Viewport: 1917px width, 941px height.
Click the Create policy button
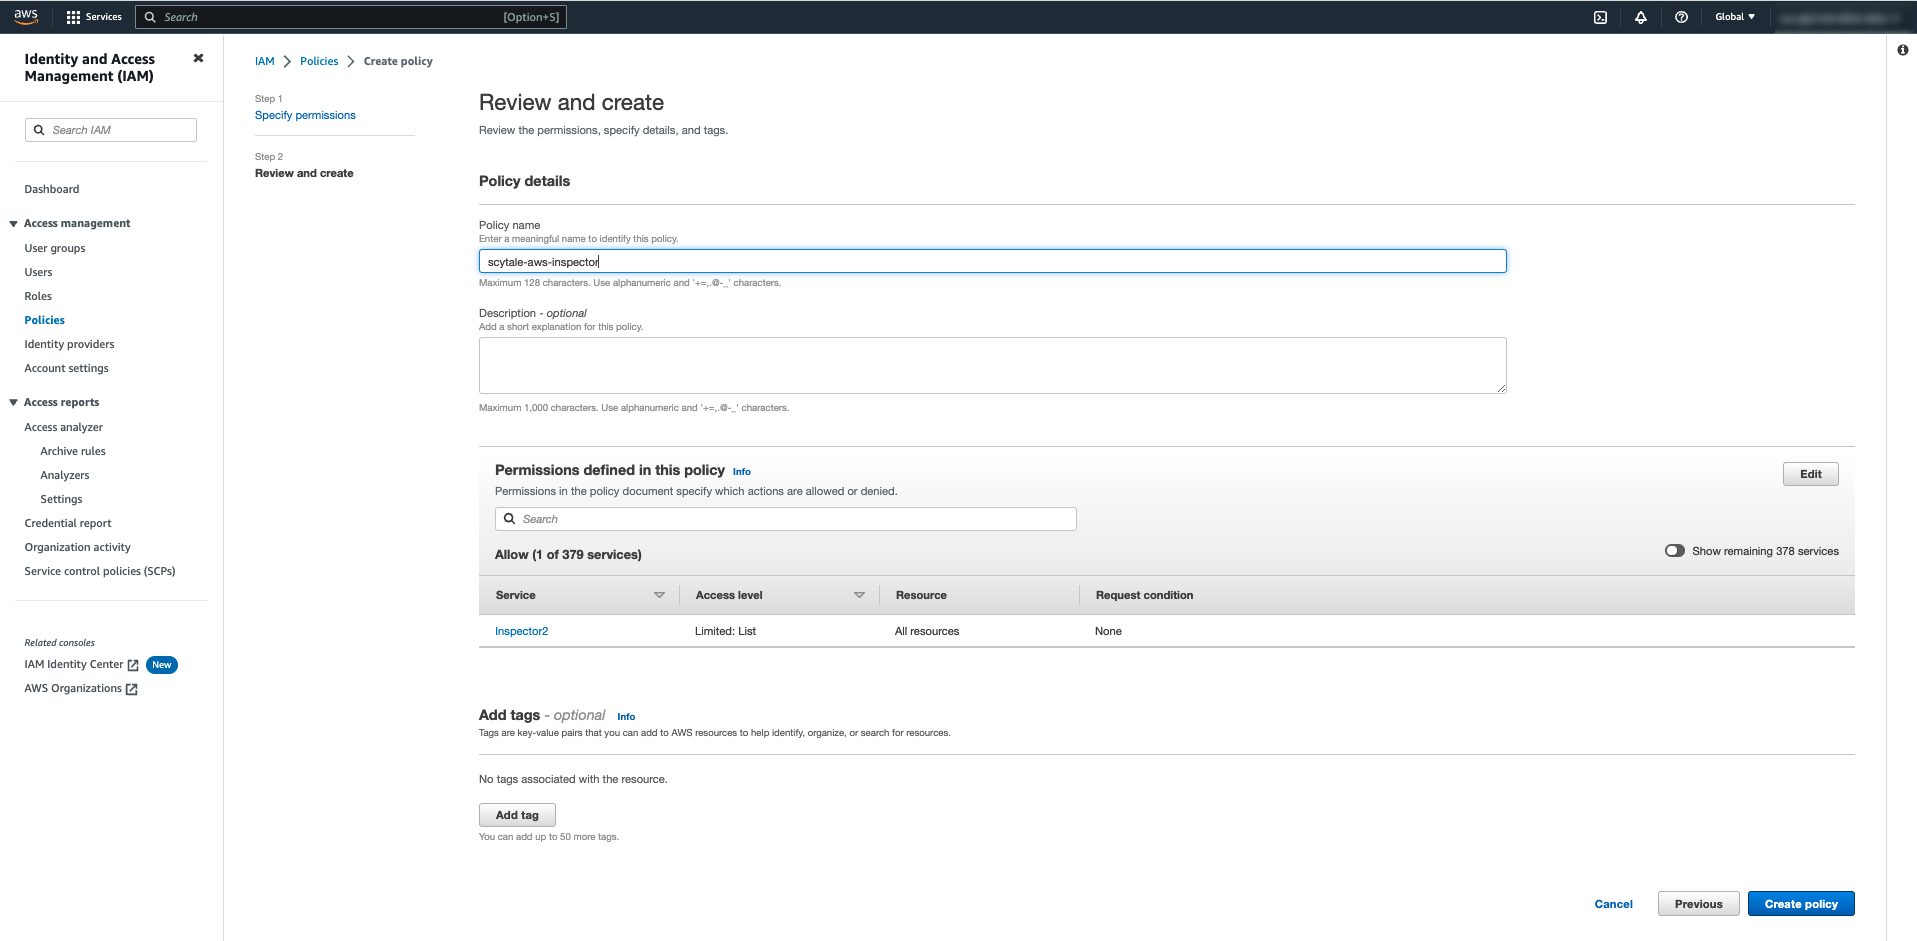pos(1801,904)
